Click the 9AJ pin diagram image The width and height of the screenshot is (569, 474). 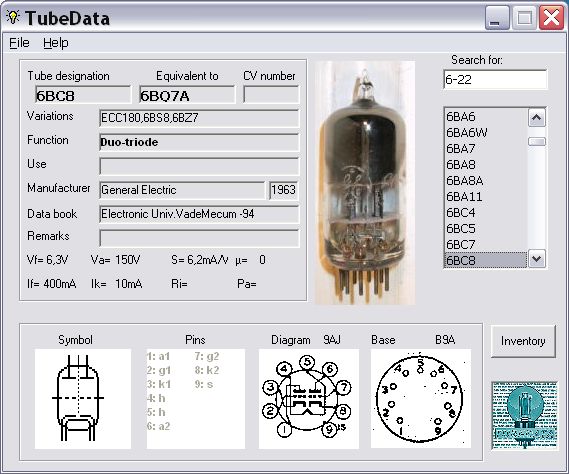pos(309,399)
